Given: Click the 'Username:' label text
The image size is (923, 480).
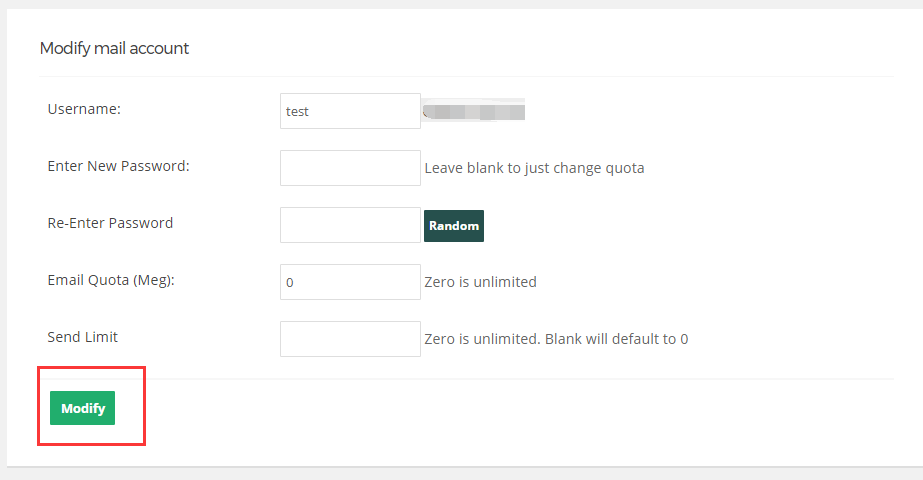Looking at the screenshot, I should 84,109.
